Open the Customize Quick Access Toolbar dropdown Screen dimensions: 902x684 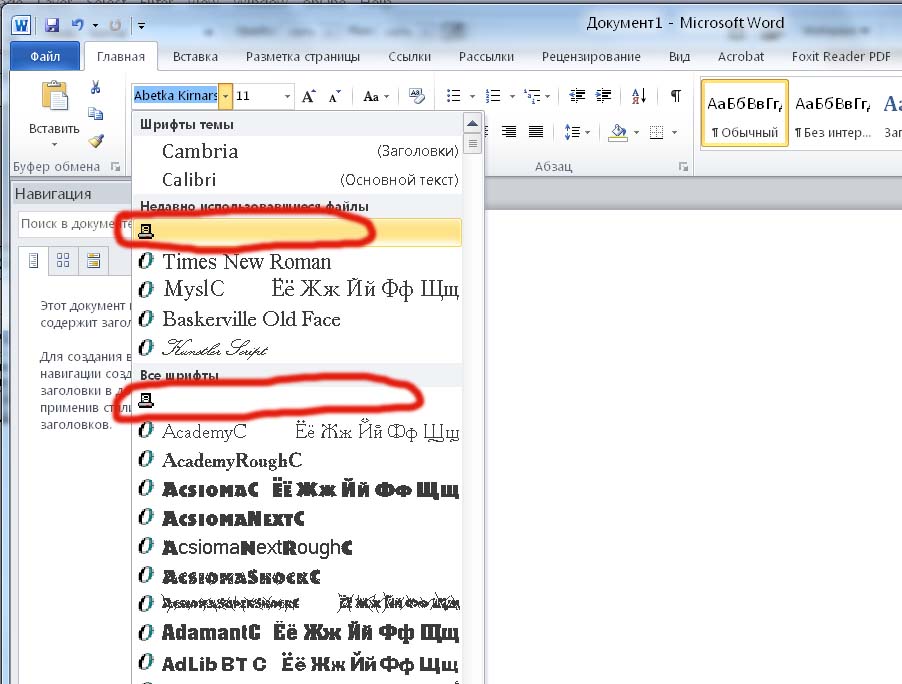(x=141, y=25)
